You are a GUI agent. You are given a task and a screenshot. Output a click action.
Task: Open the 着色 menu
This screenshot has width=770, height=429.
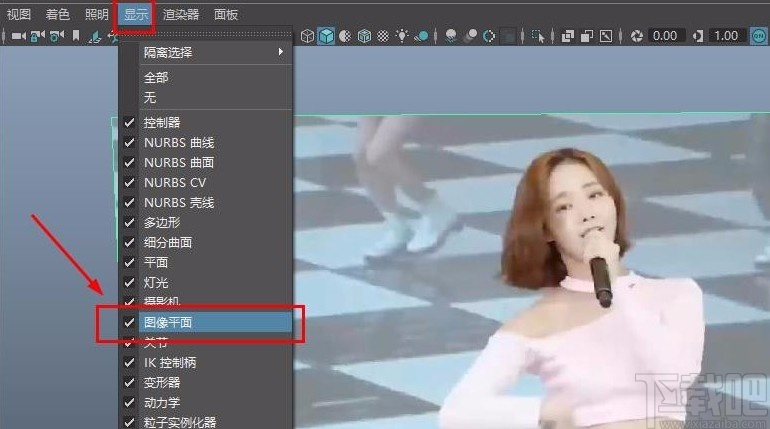[57, 14]
